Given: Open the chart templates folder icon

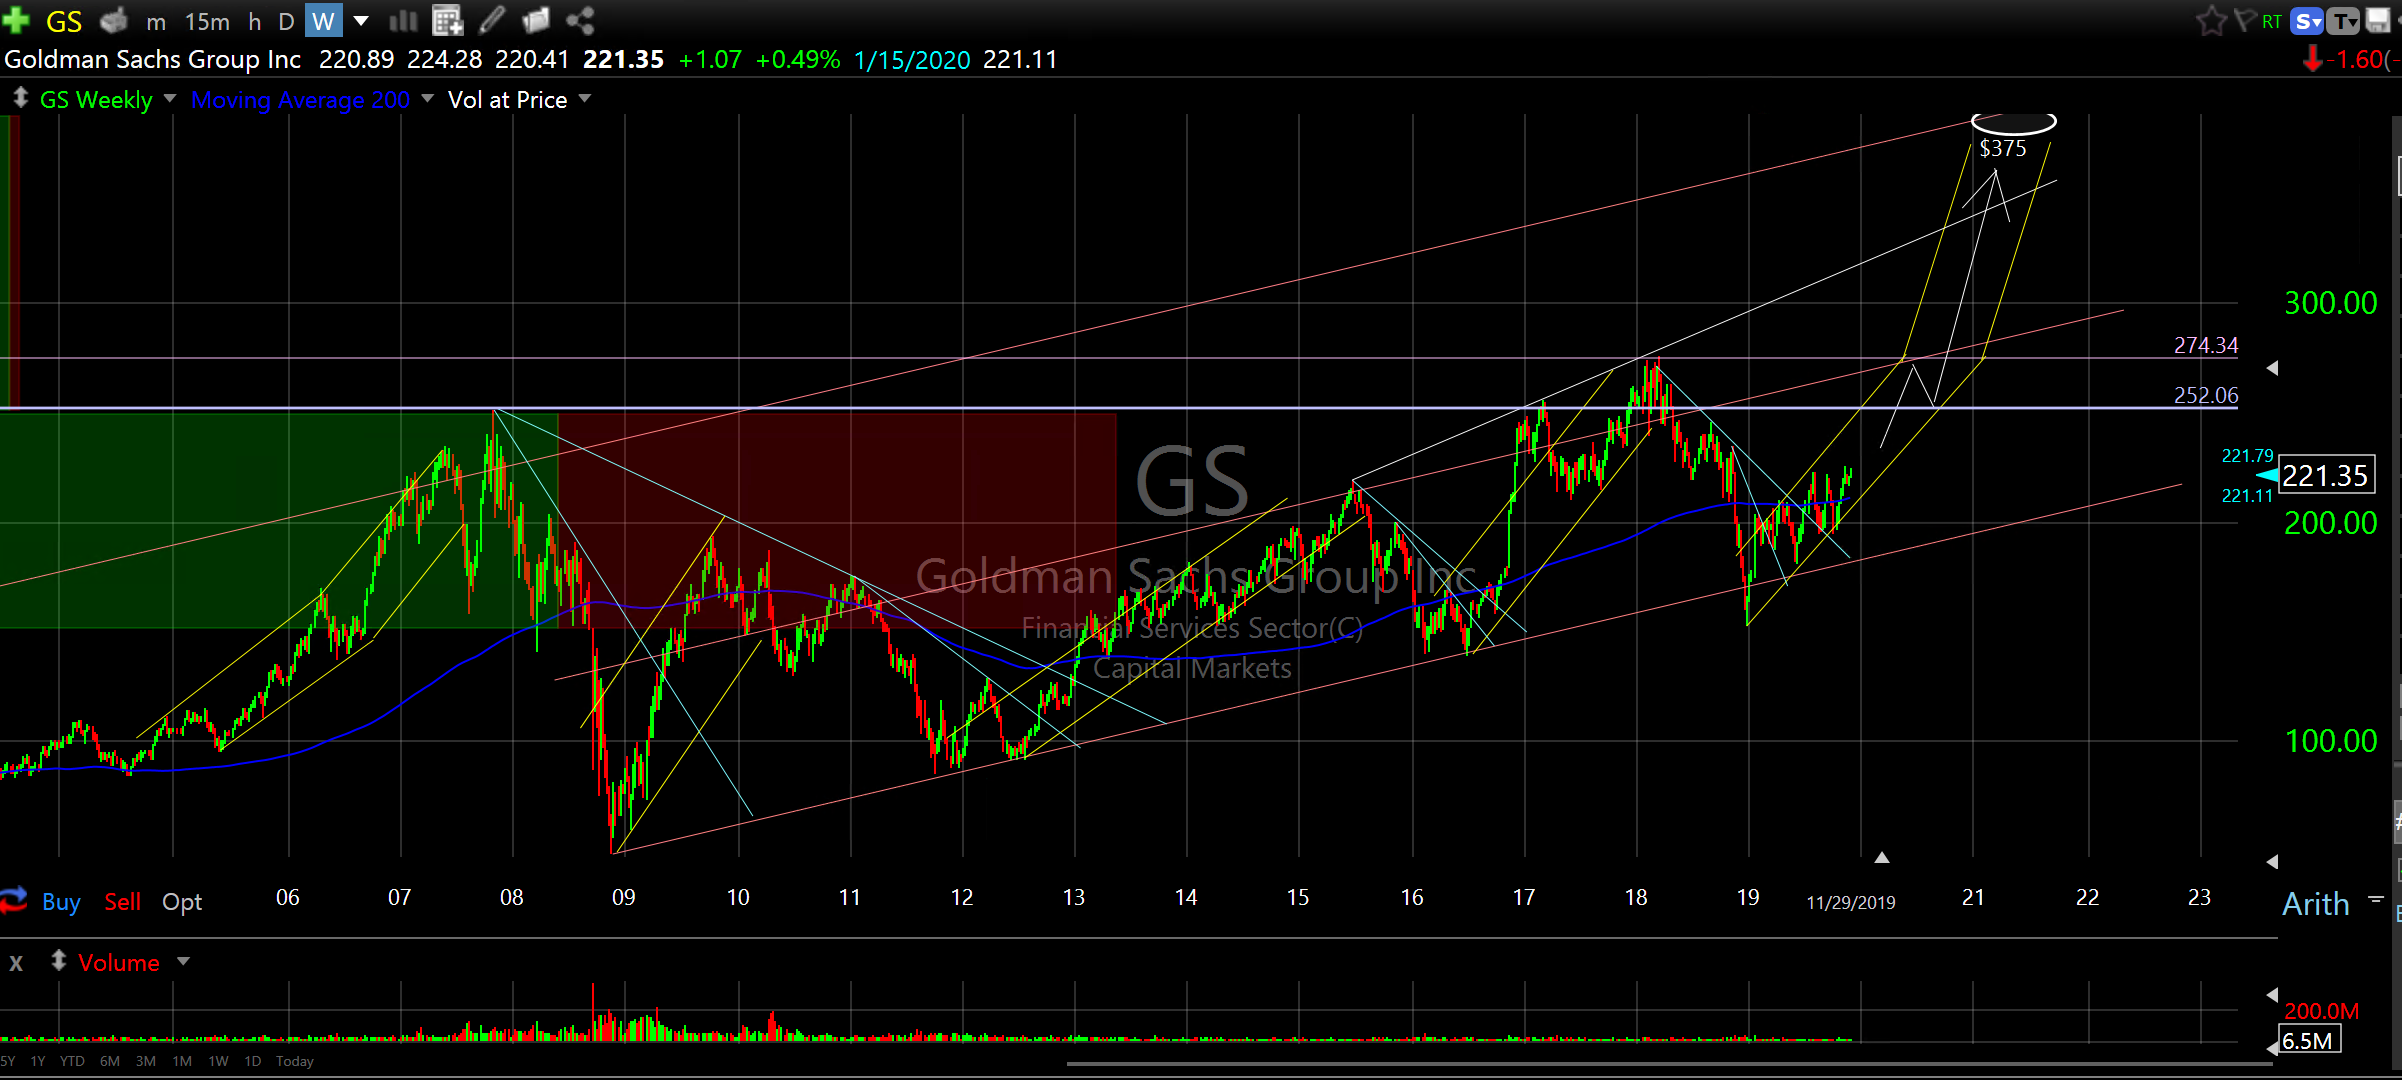Looking at the screenshot, I should coord(536,20).
